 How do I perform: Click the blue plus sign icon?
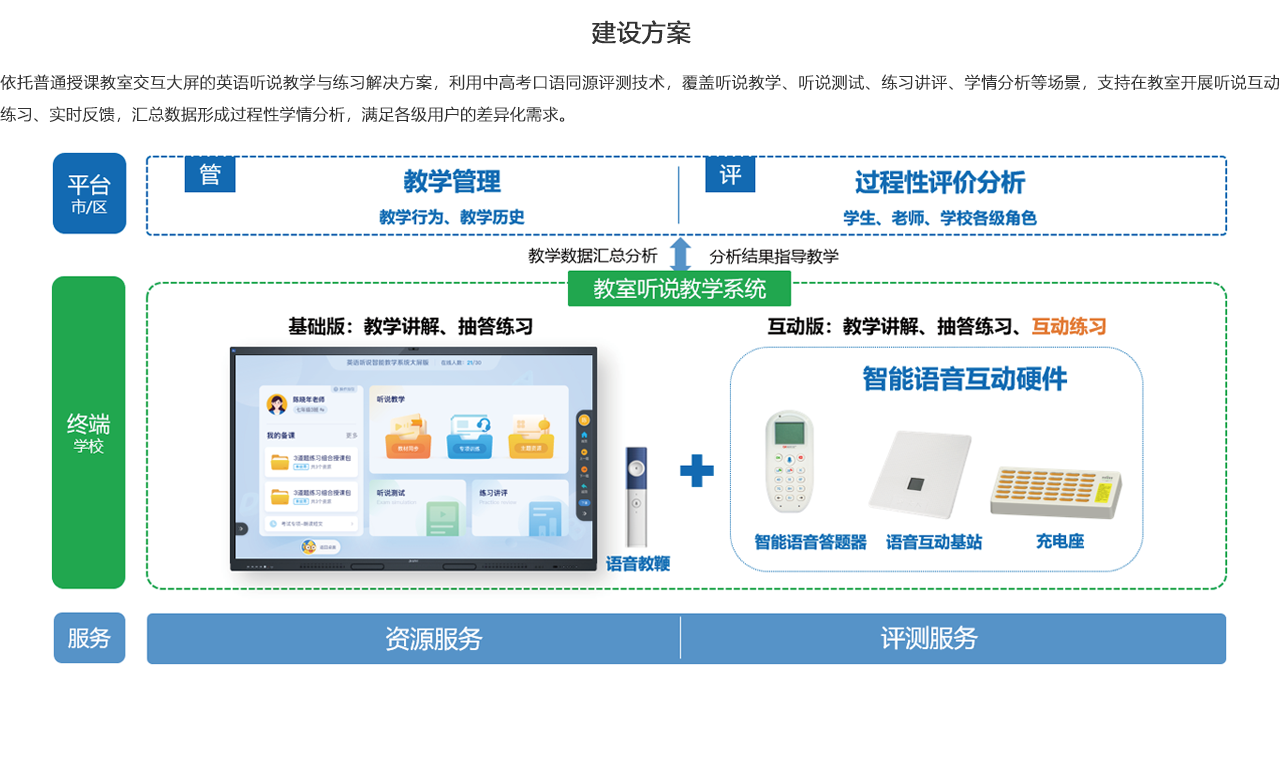[697, 470]
